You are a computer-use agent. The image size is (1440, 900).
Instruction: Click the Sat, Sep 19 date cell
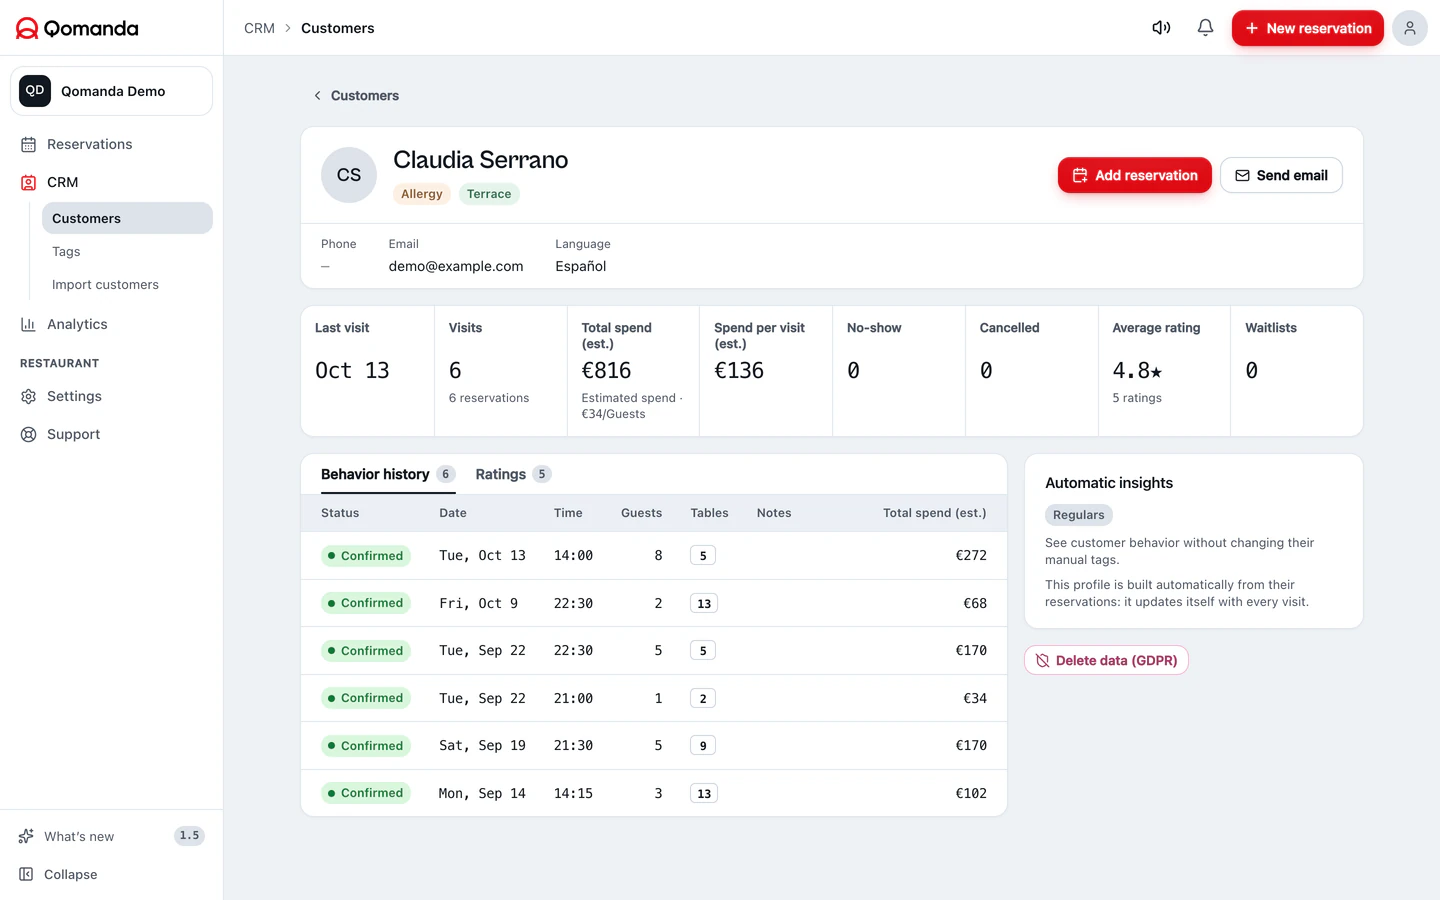482,746
